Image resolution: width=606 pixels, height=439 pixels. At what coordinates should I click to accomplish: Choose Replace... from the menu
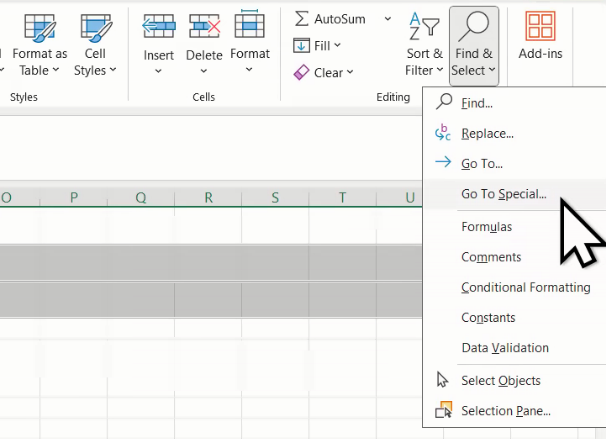(487, 133)
